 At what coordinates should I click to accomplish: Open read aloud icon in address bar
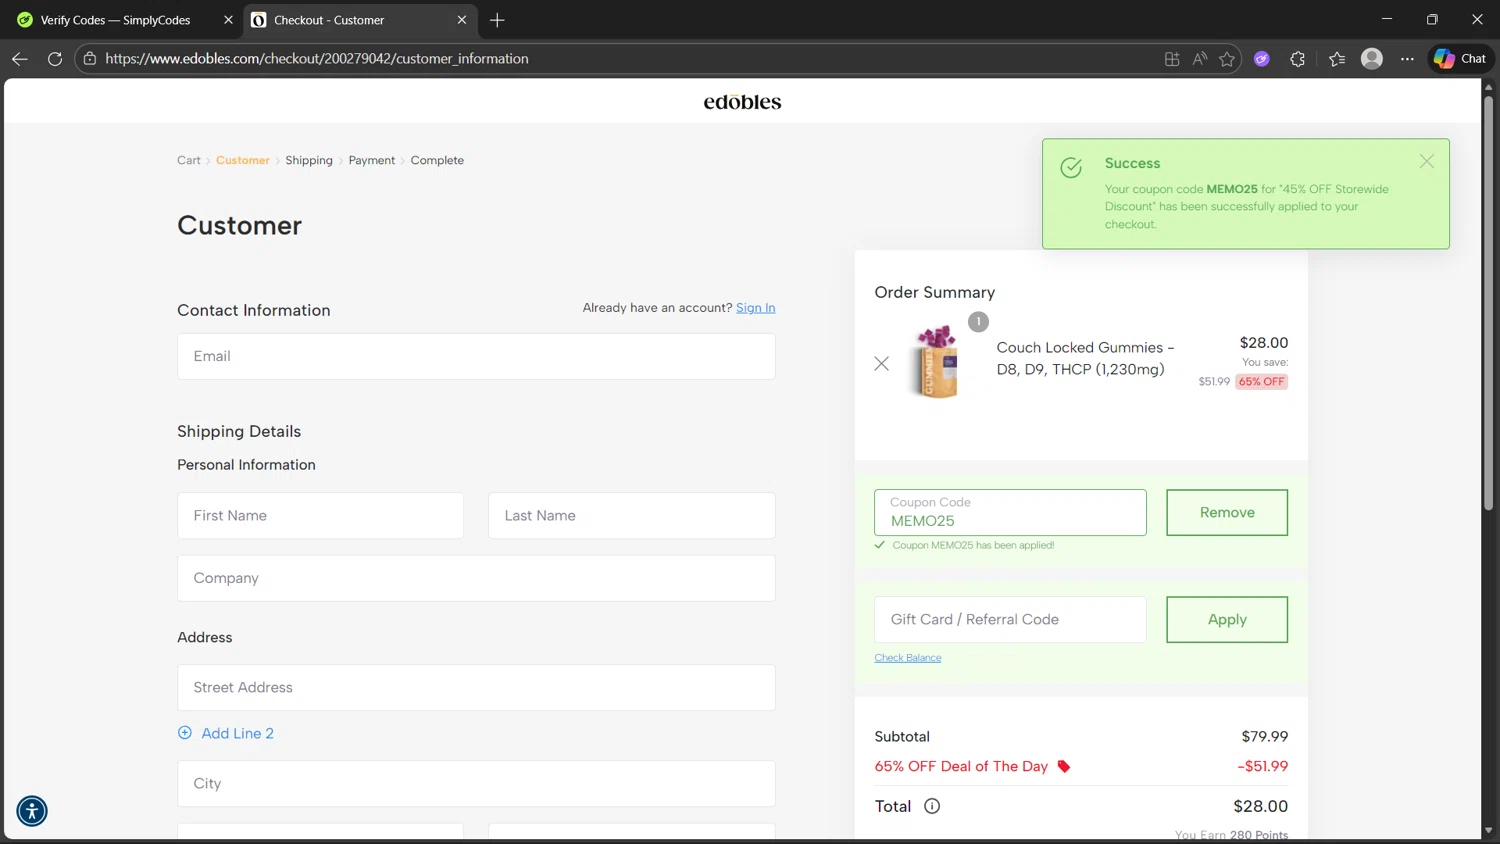click(1200, 59)
